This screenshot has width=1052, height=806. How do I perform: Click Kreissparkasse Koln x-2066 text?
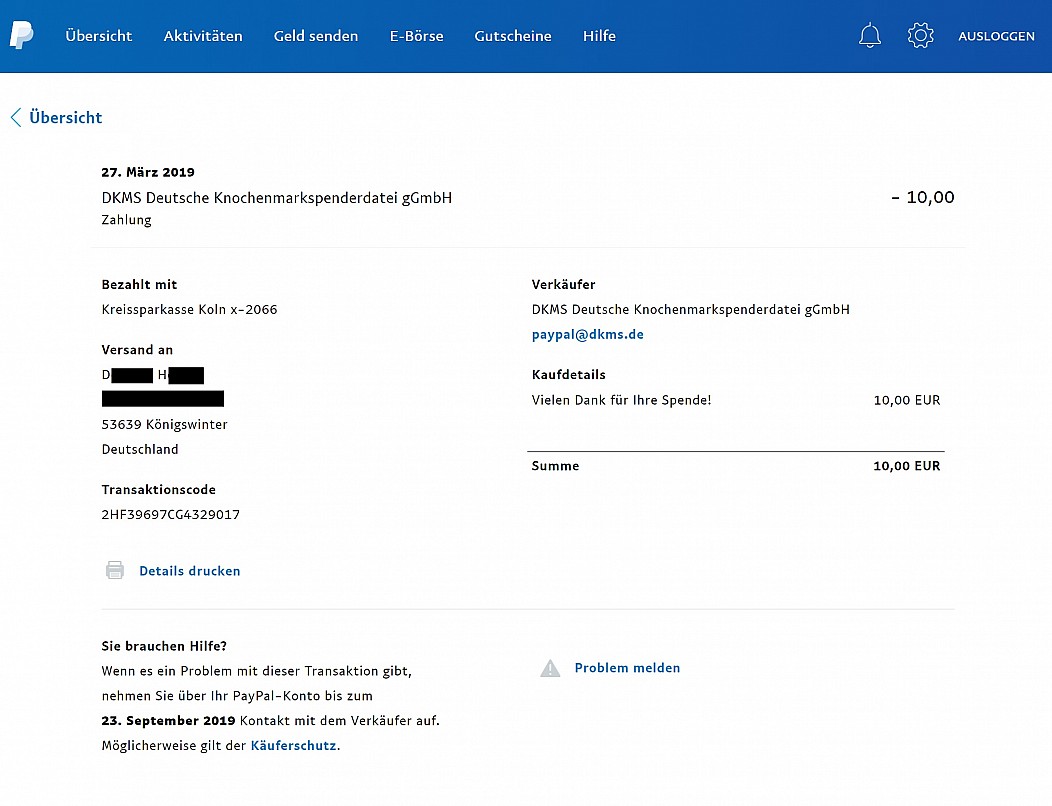tap(189, 309)
